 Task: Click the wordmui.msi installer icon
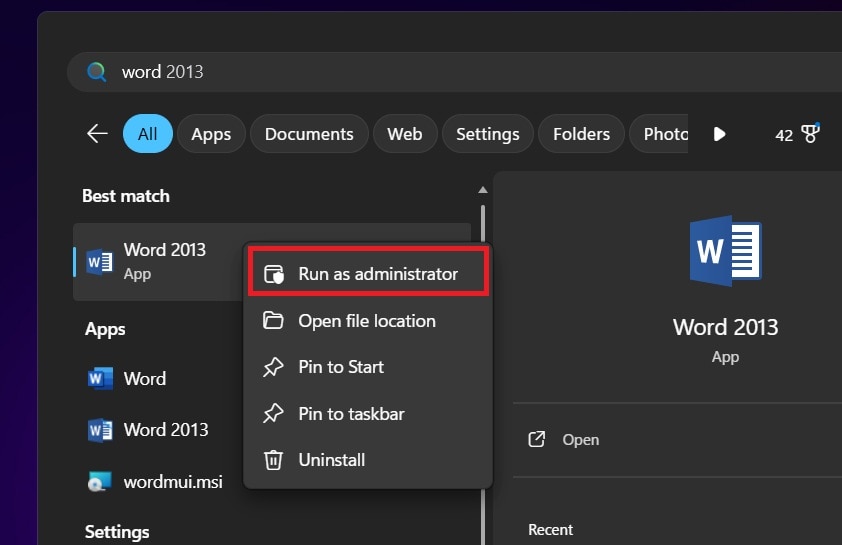99,482
